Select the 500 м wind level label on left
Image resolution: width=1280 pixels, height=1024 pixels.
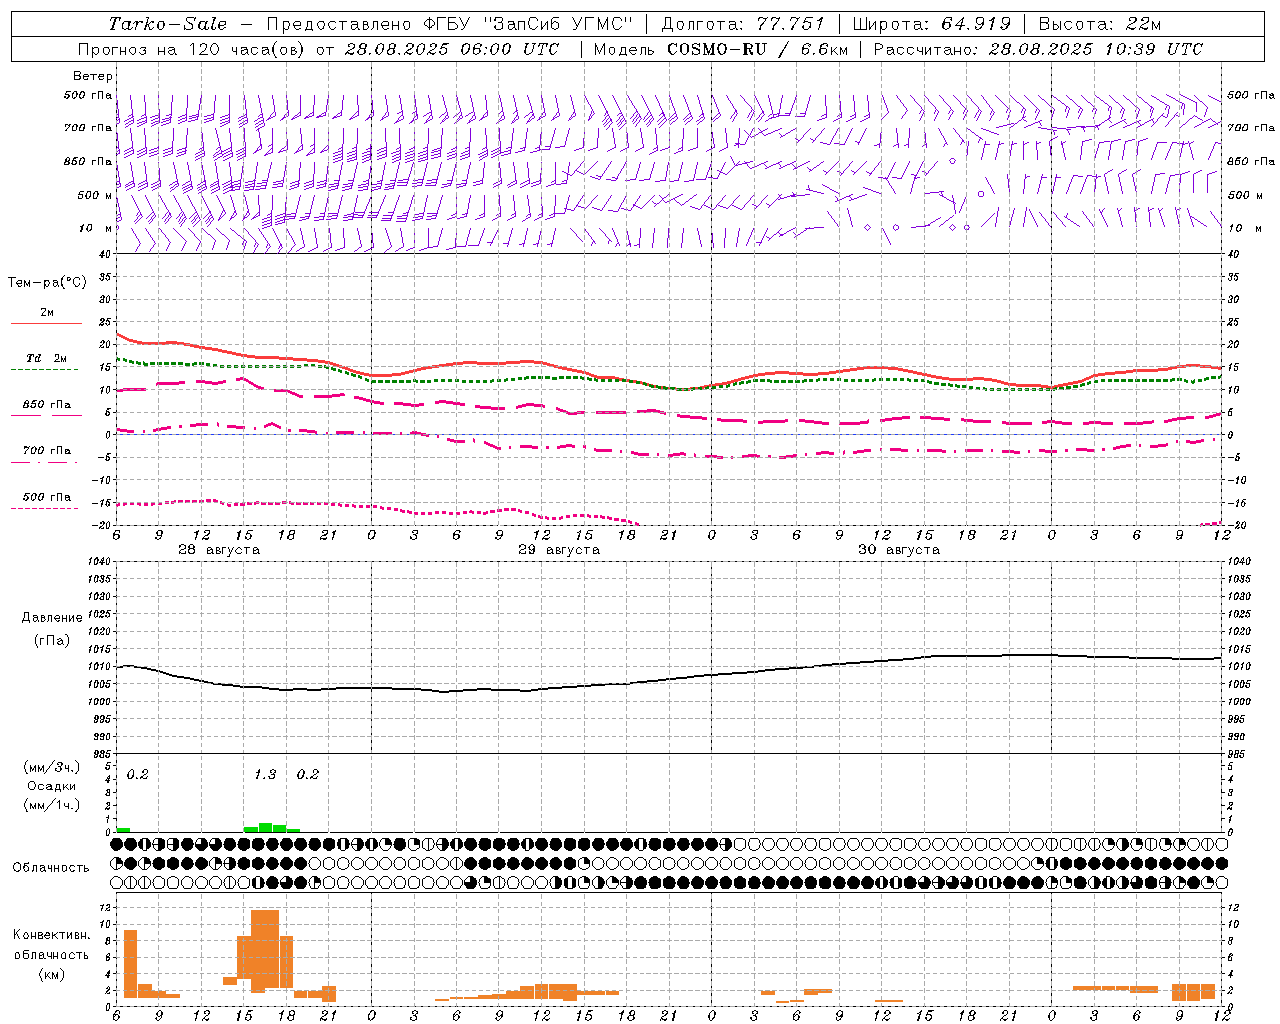tap(95, 195)
